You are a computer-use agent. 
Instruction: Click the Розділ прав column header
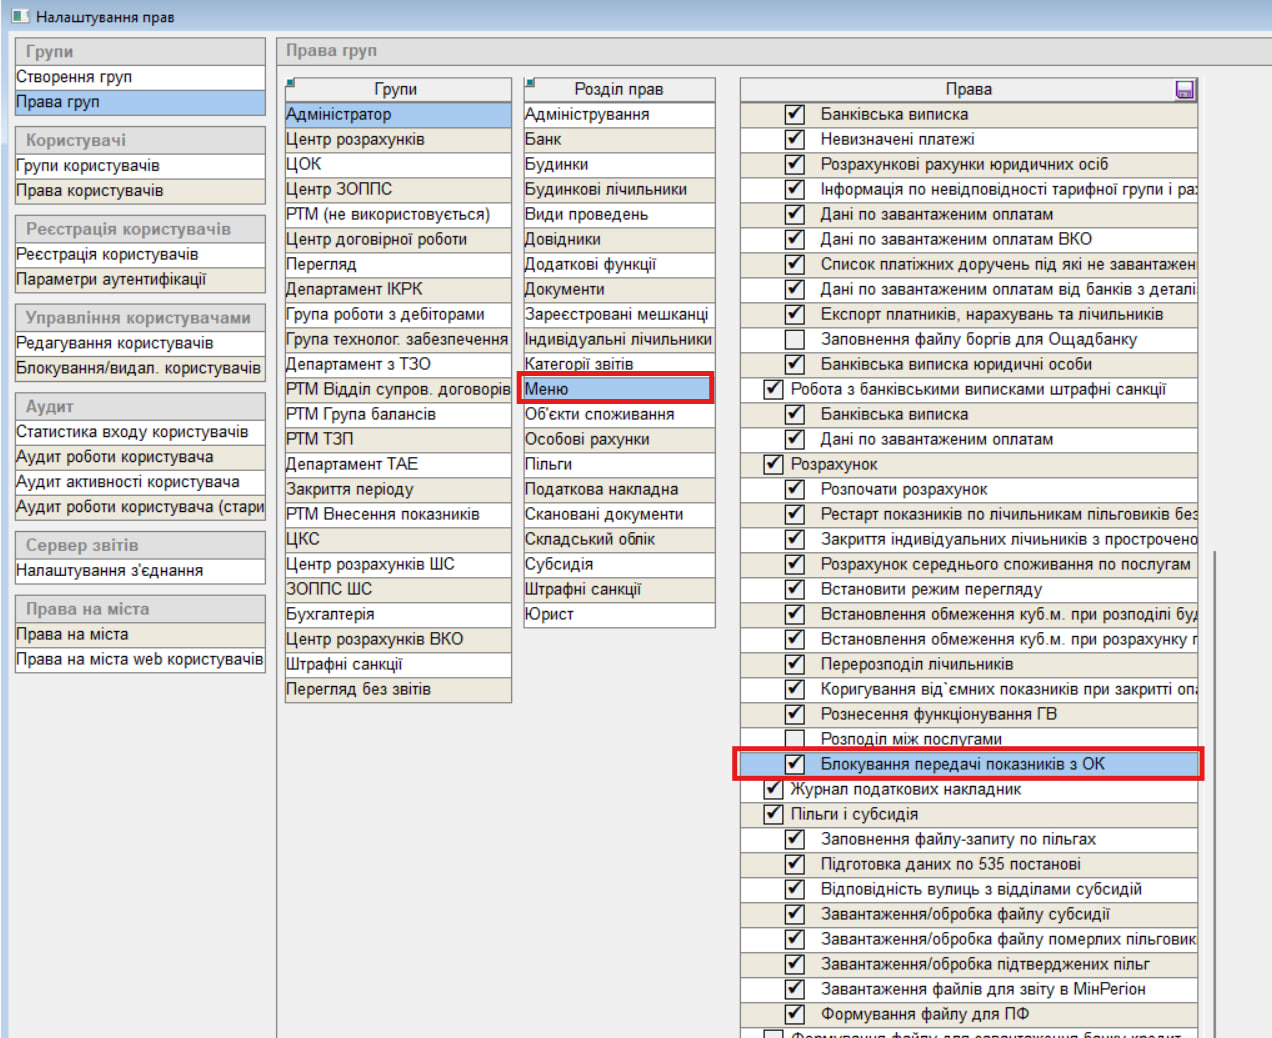point(618,89)
